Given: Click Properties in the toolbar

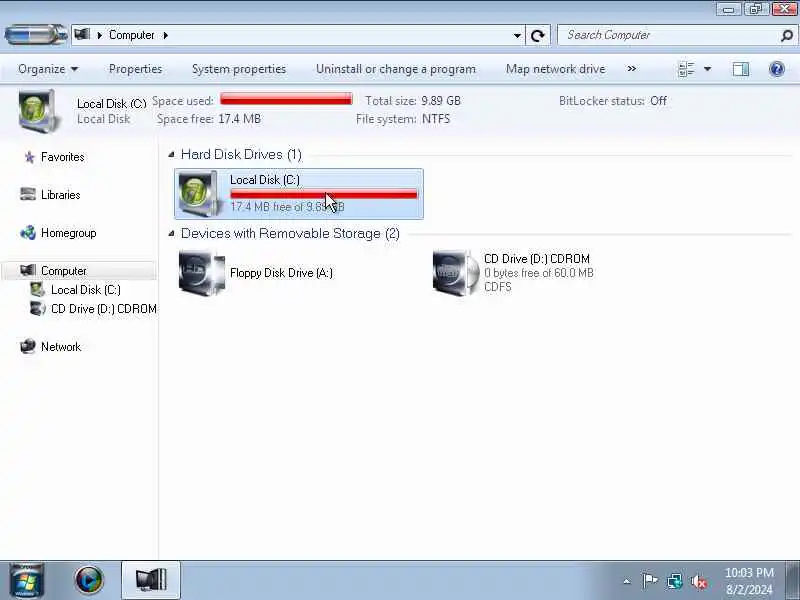Looking at the screenshot, I should [x=135, y=69].
